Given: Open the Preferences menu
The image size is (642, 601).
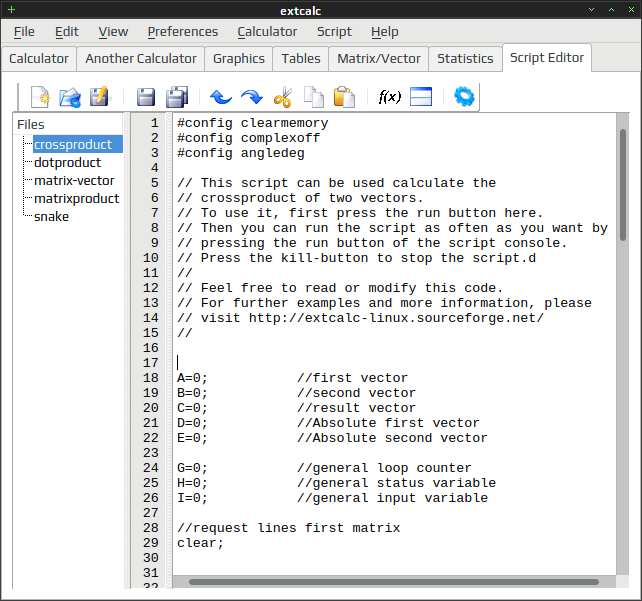Looking at the screenshot, I should pyautogui.click(x=183, y=32).
